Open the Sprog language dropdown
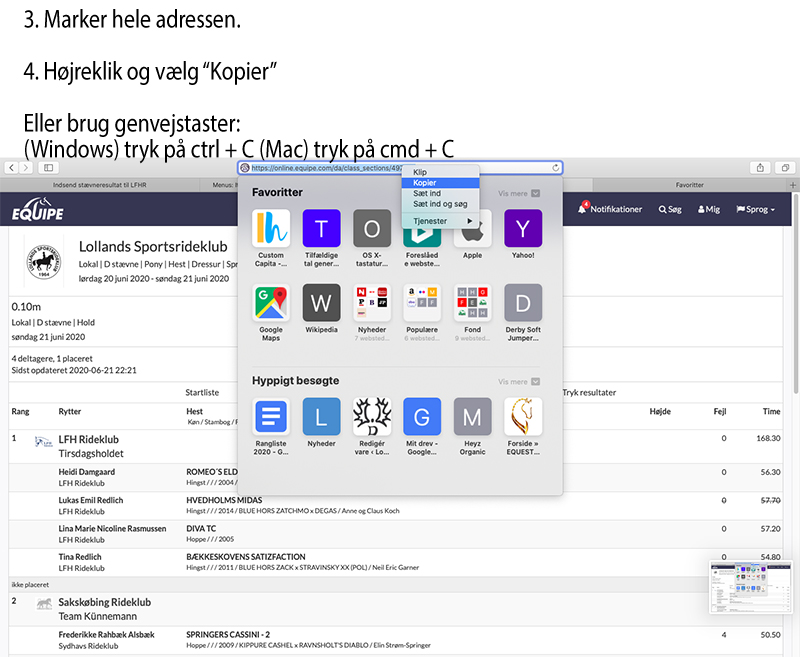The height and width of the screenshot is (657, 800). pyautogui.click(x=757, y=209)
